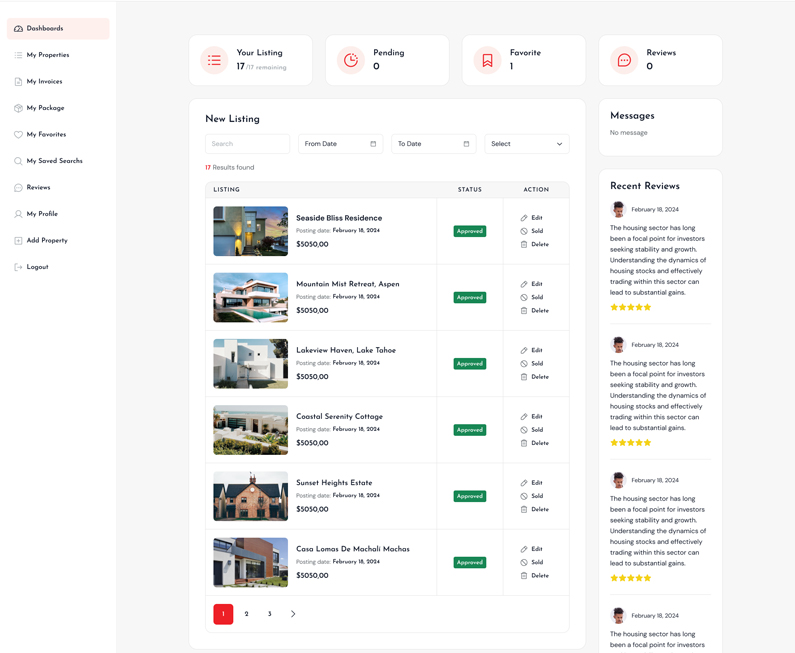Open the Select status dropdown
The image size is (795, 653).
[x=526, y=144]
